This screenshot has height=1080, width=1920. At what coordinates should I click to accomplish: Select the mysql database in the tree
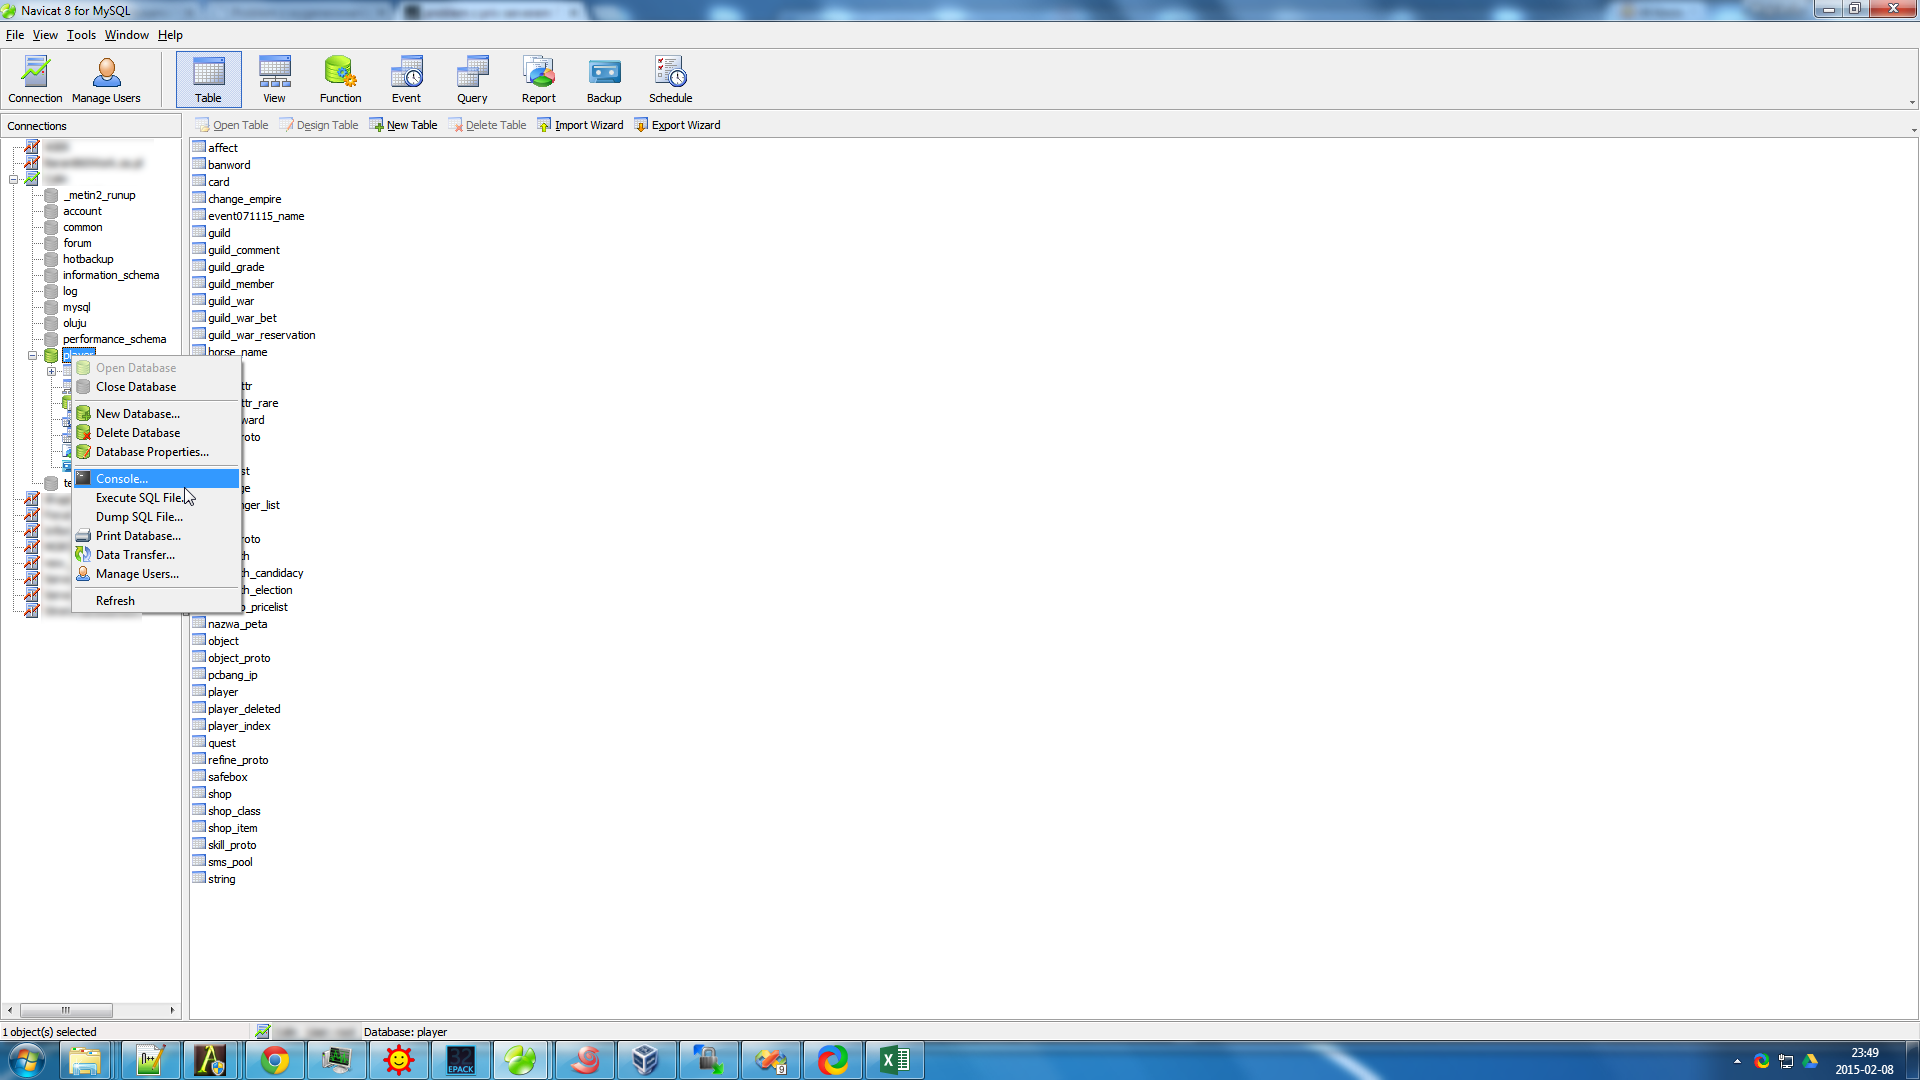click(77, 307)
